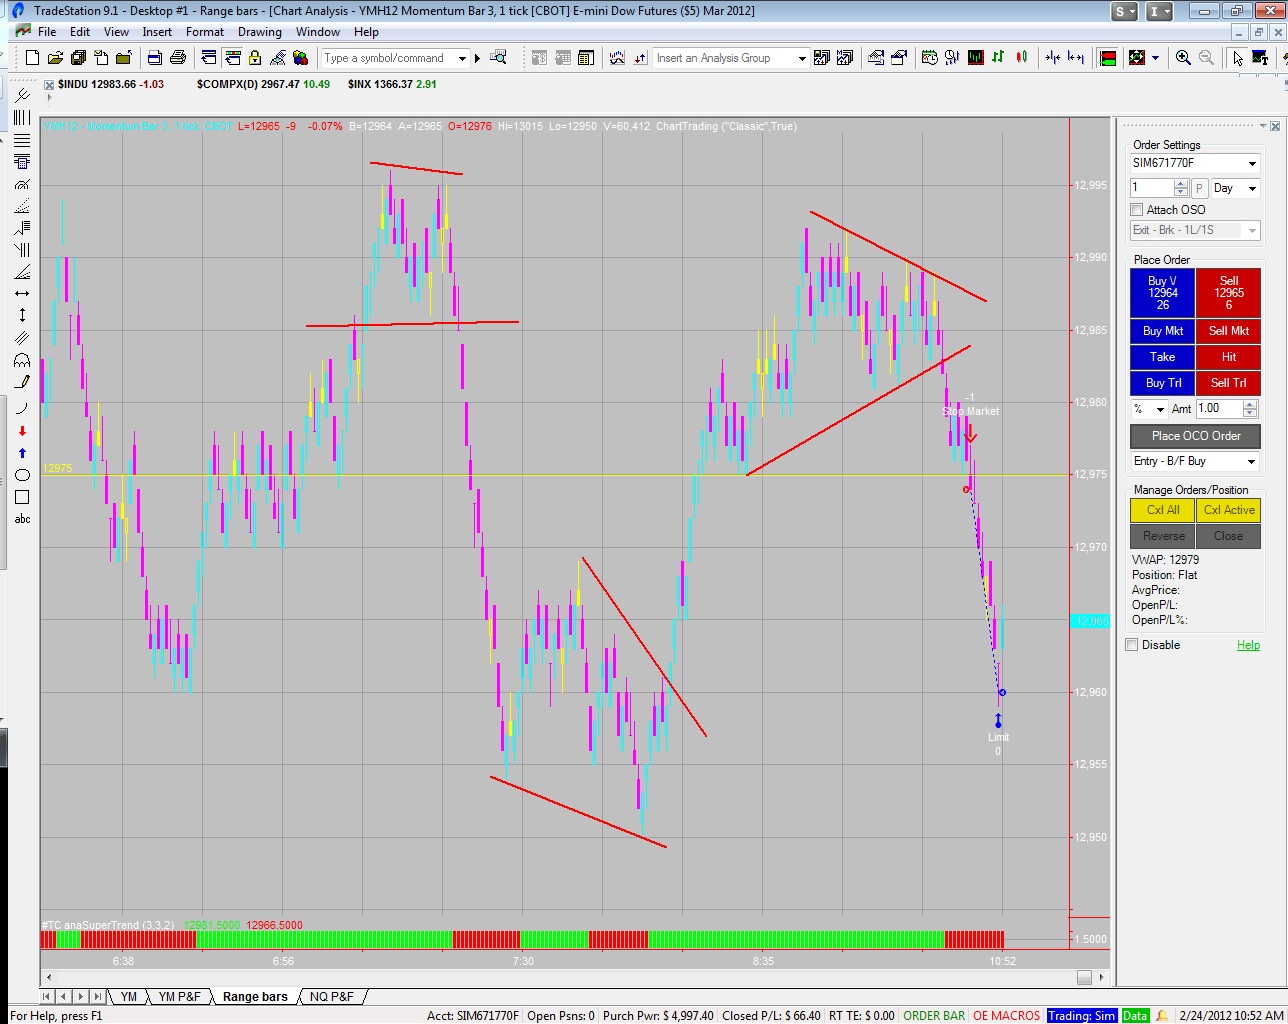Click the Sell Trl button
This screenshot has height=1024, width=1288.
(x=1229, y=383)
